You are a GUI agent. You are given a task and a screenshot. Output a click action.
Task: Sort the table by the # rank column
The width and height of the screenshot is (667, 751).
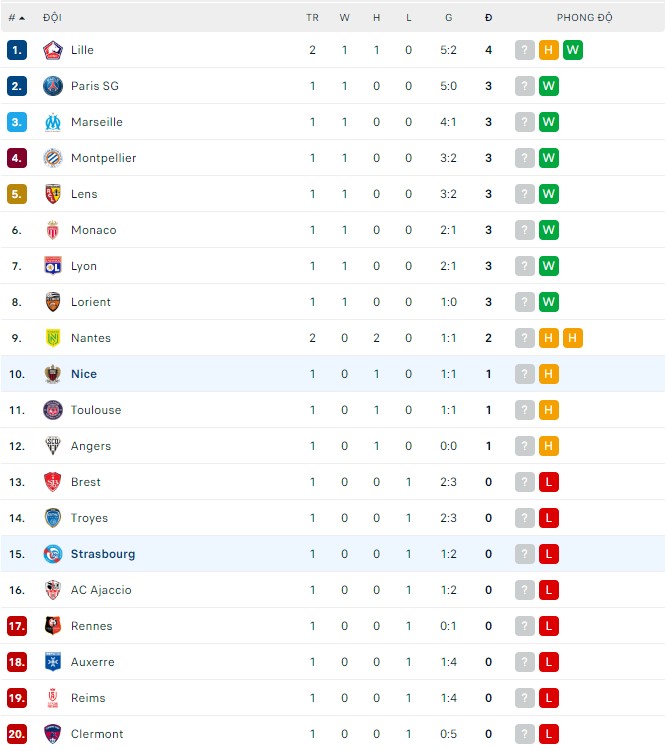16,18
